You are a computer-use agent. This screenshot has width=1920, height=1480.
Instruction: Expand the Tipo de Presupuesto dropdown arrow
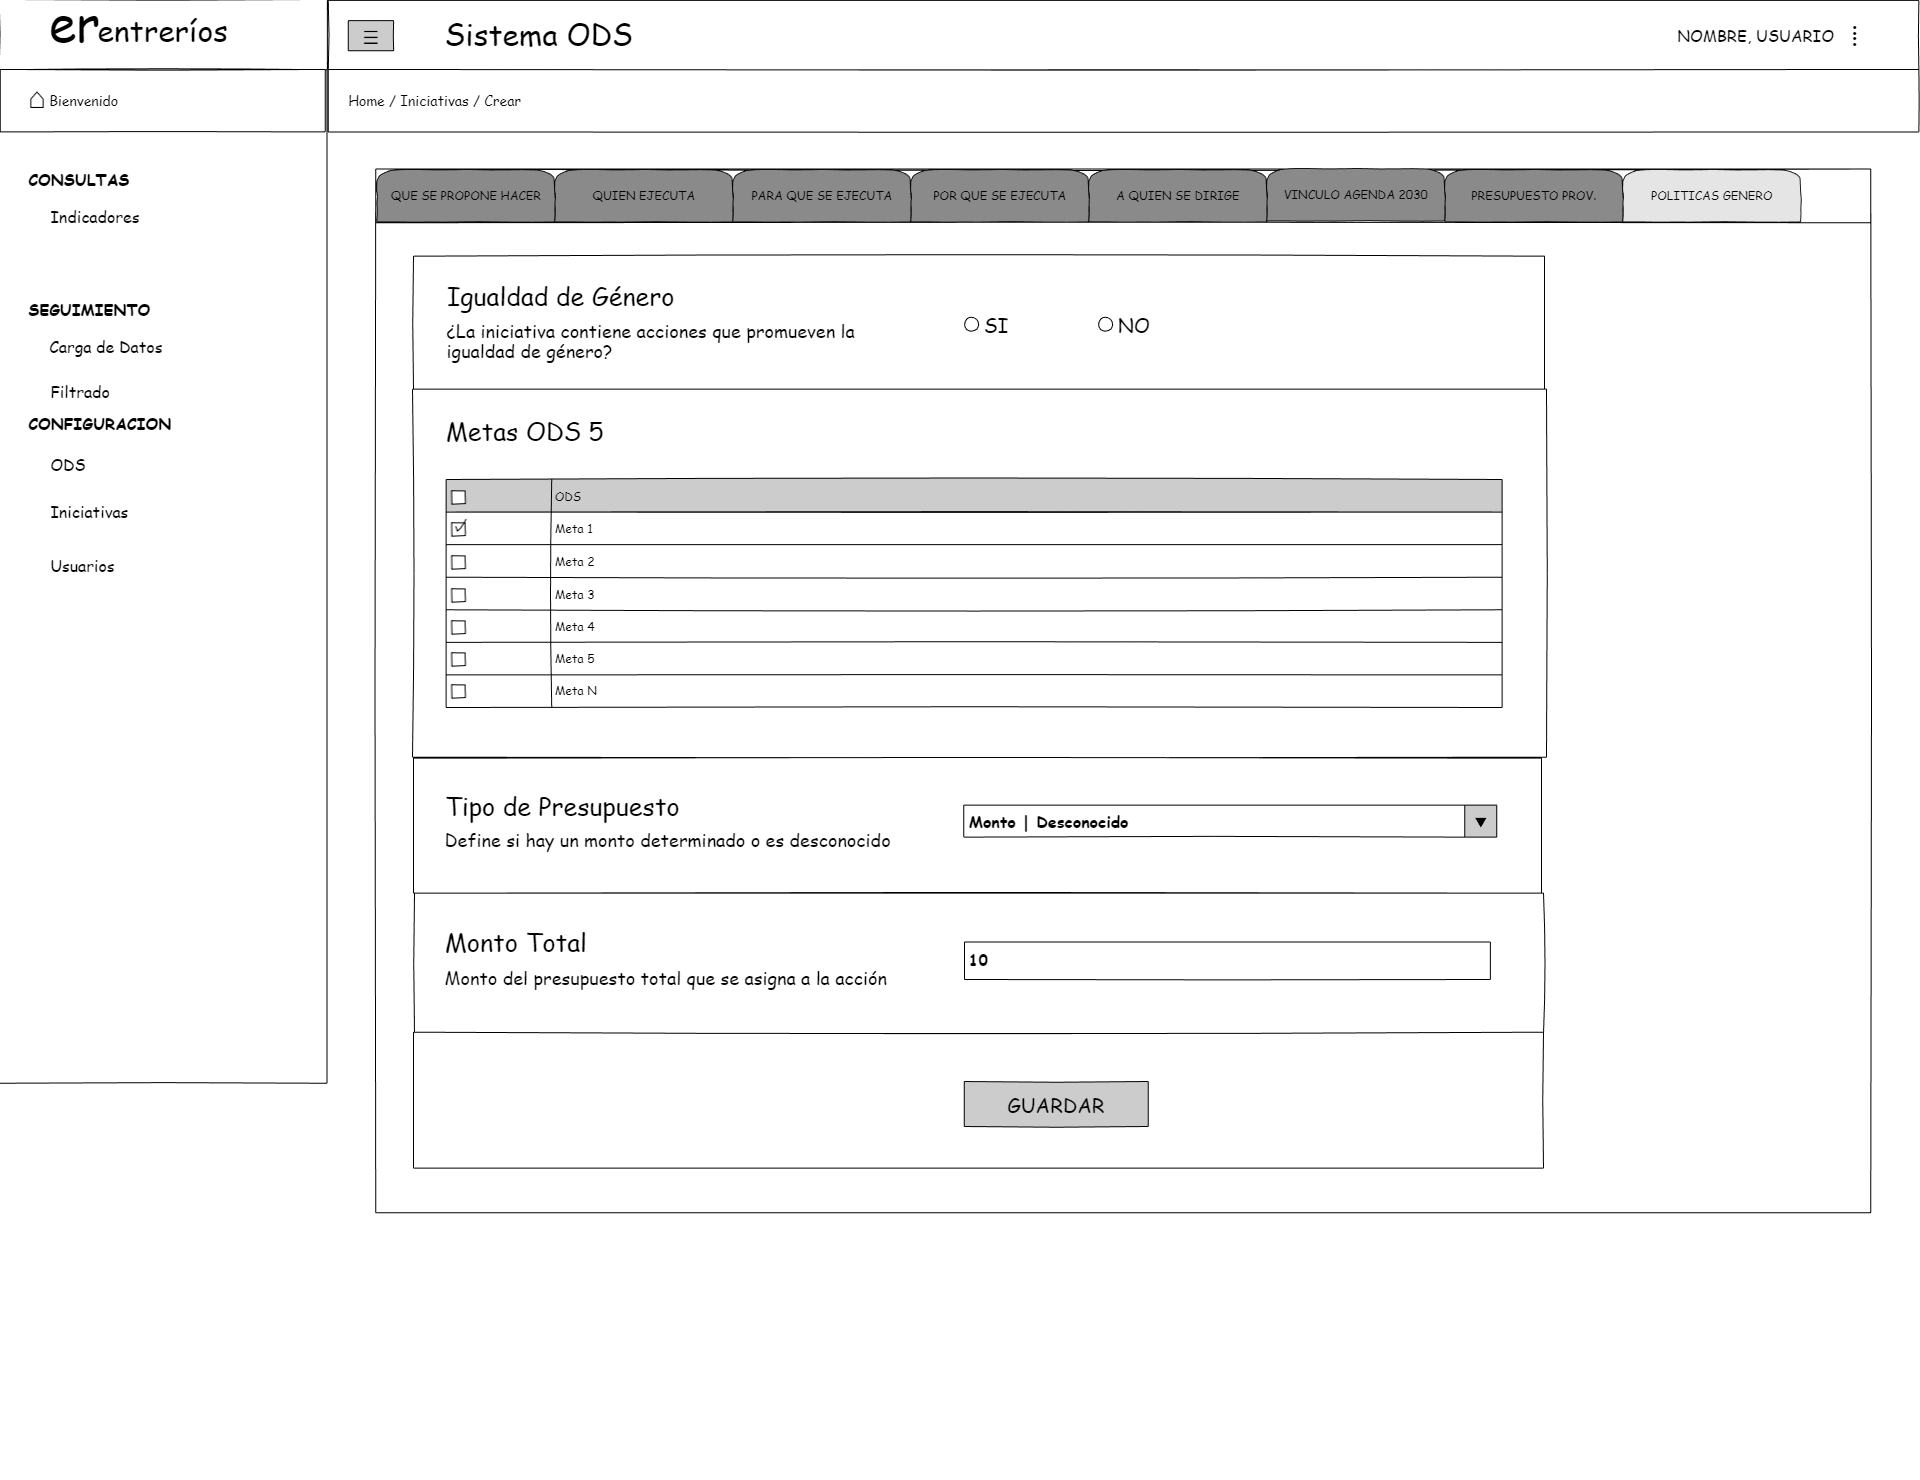[1480, 822]
